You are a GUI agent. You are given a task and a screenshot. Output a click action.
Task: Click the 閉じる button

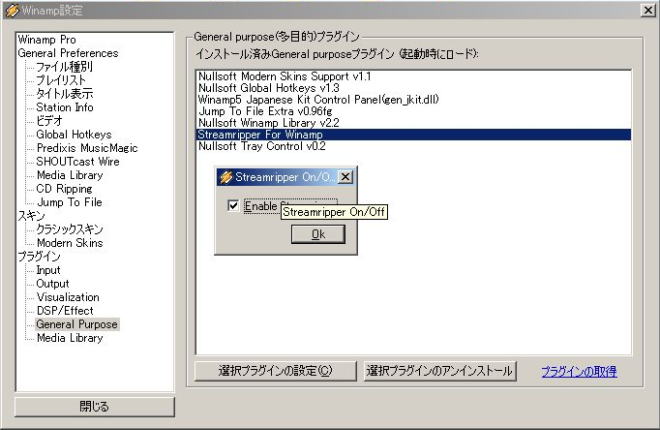click(x=94, y=406)
